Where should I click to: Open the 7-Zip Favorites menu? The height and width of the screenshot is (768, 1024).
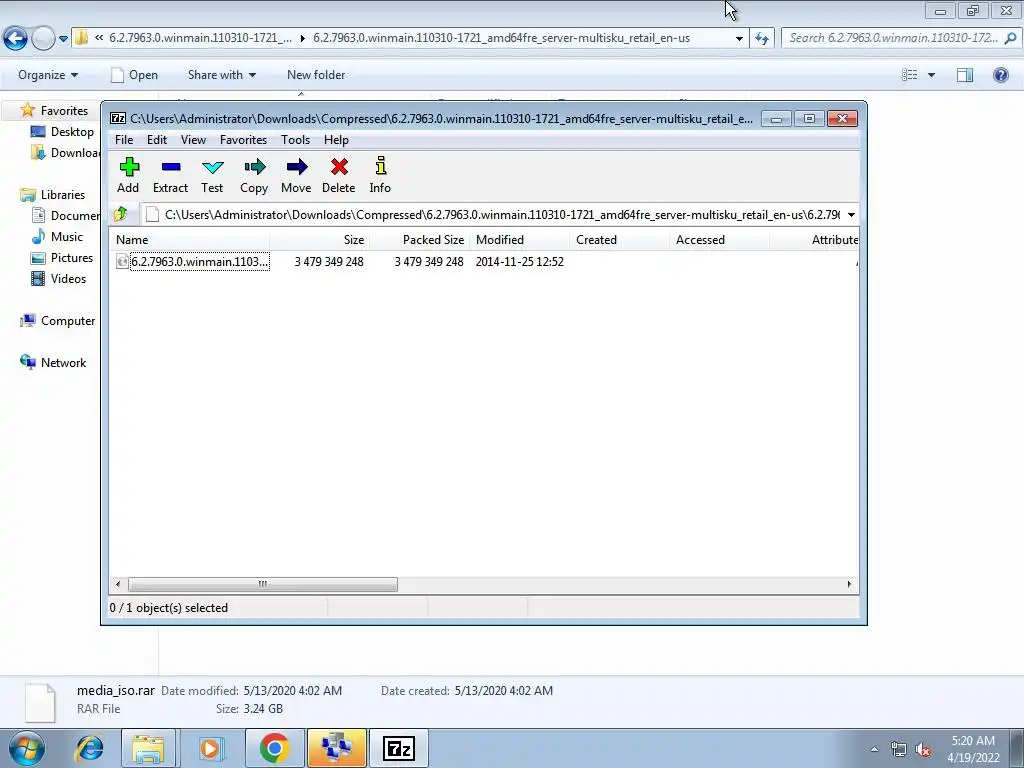244,140
